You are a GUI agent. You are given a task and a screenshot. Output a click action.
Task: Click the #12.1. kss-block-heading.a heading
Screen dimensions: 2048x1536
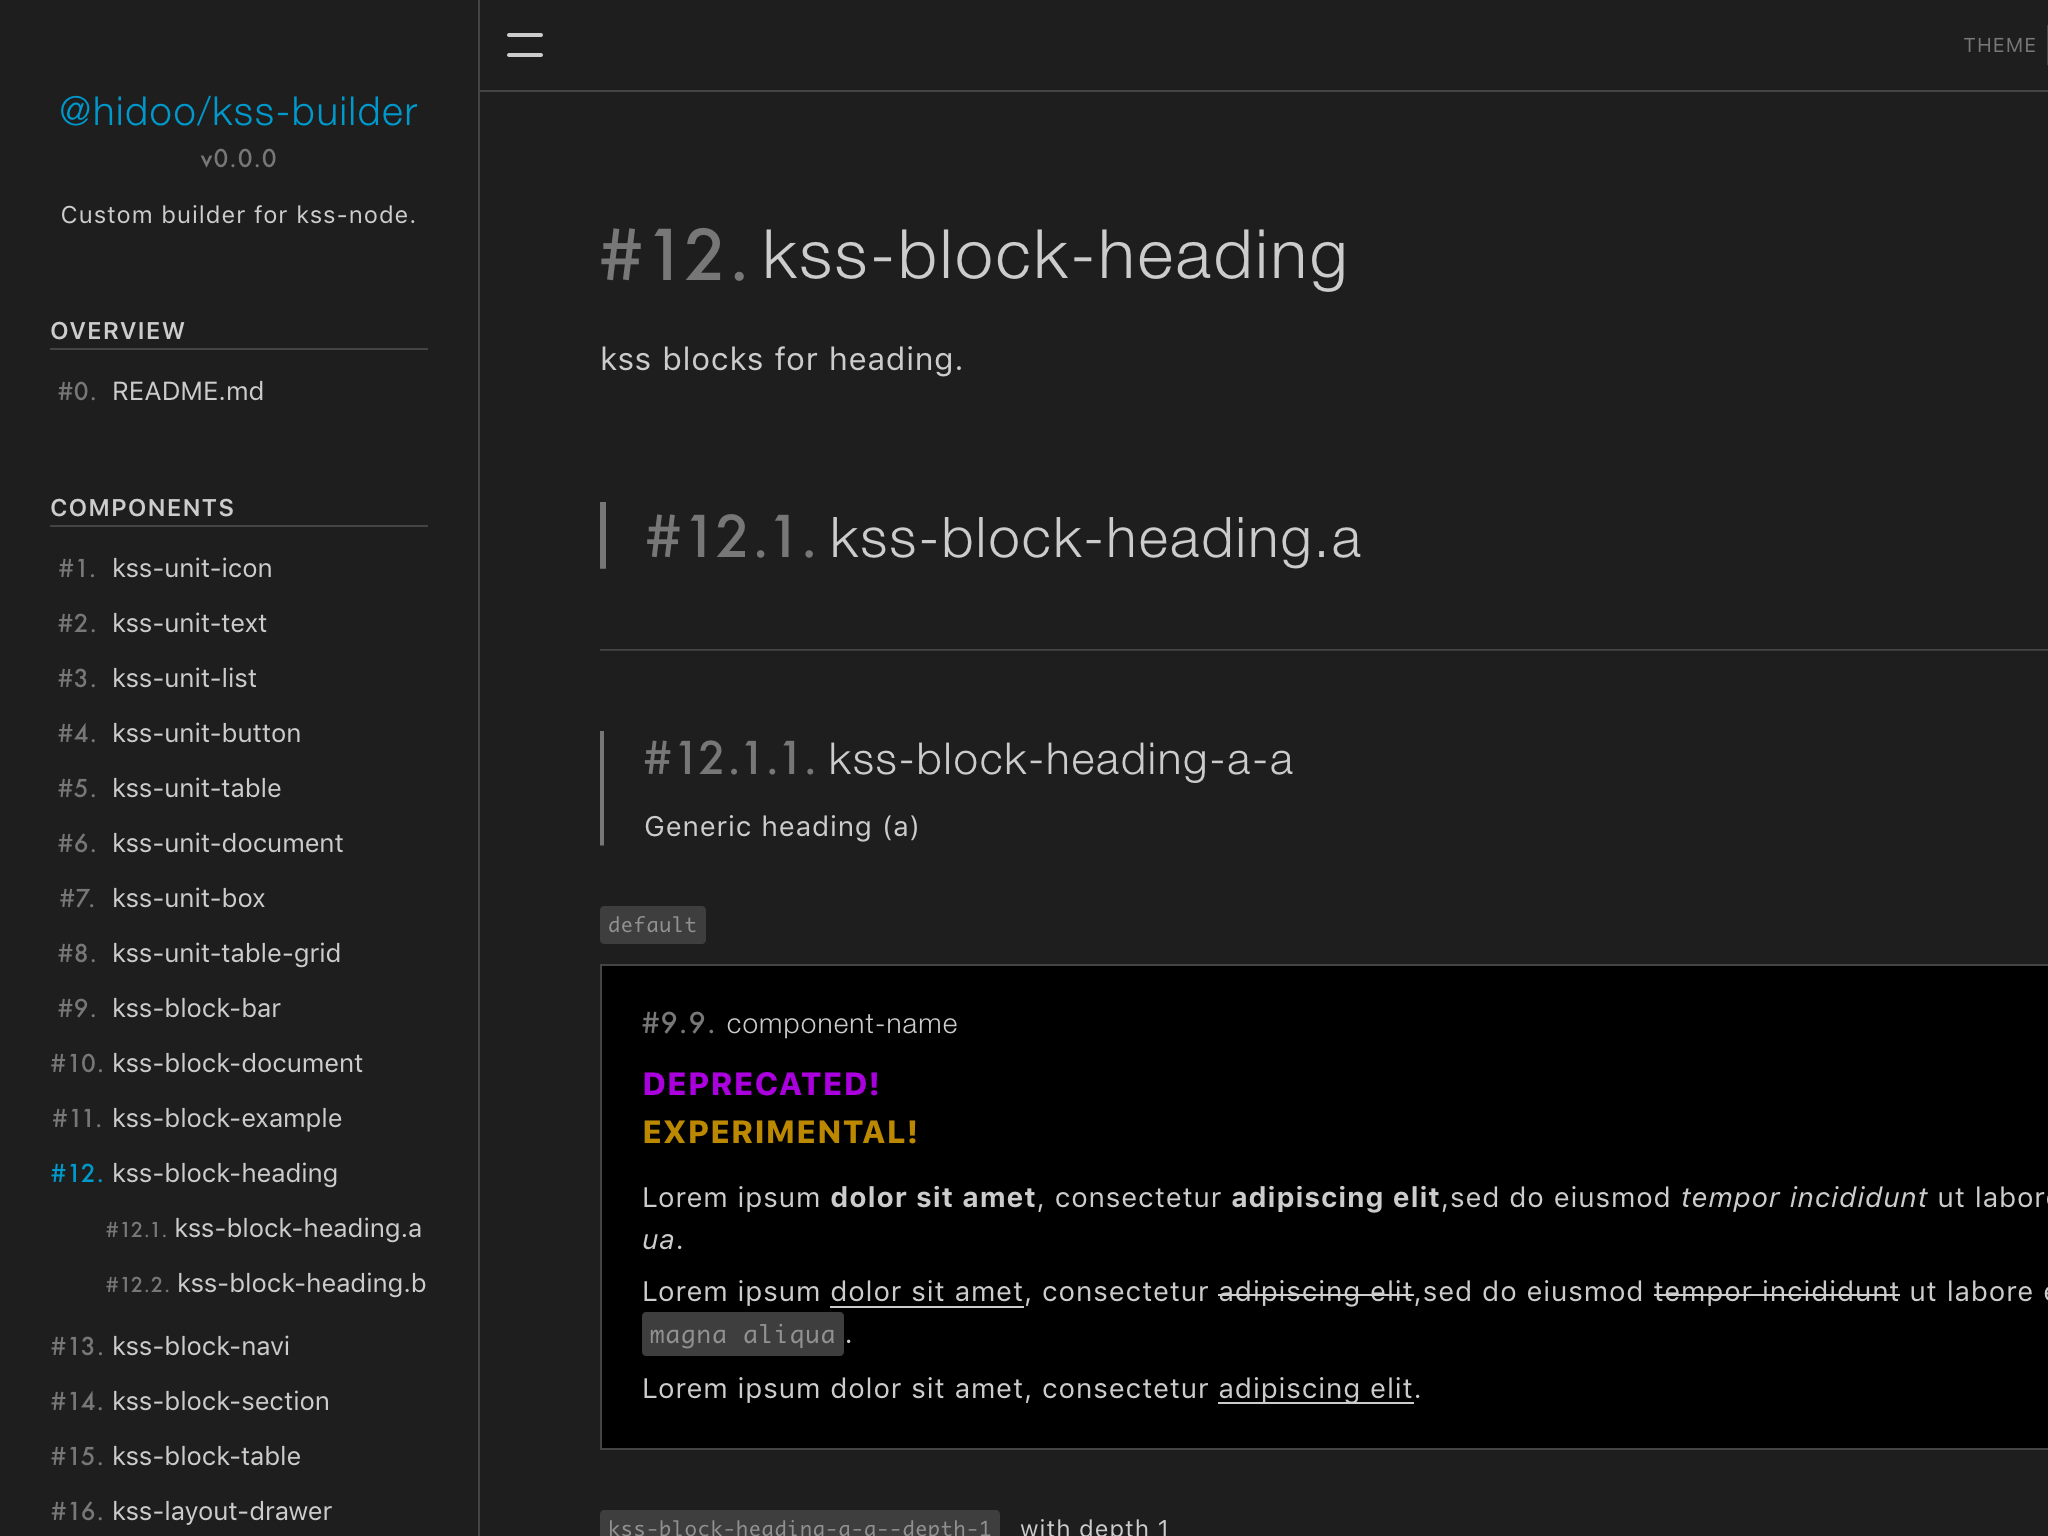(x=1003, y=538)
